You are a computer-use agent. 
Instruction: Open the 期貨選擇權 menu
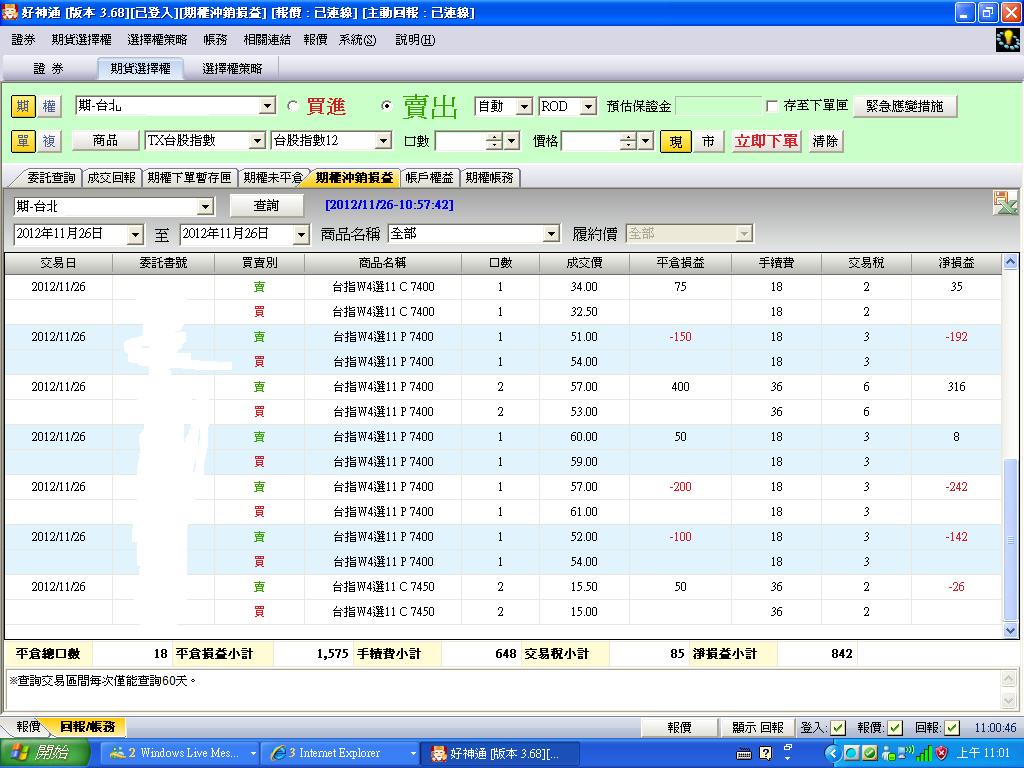[82, 40]
